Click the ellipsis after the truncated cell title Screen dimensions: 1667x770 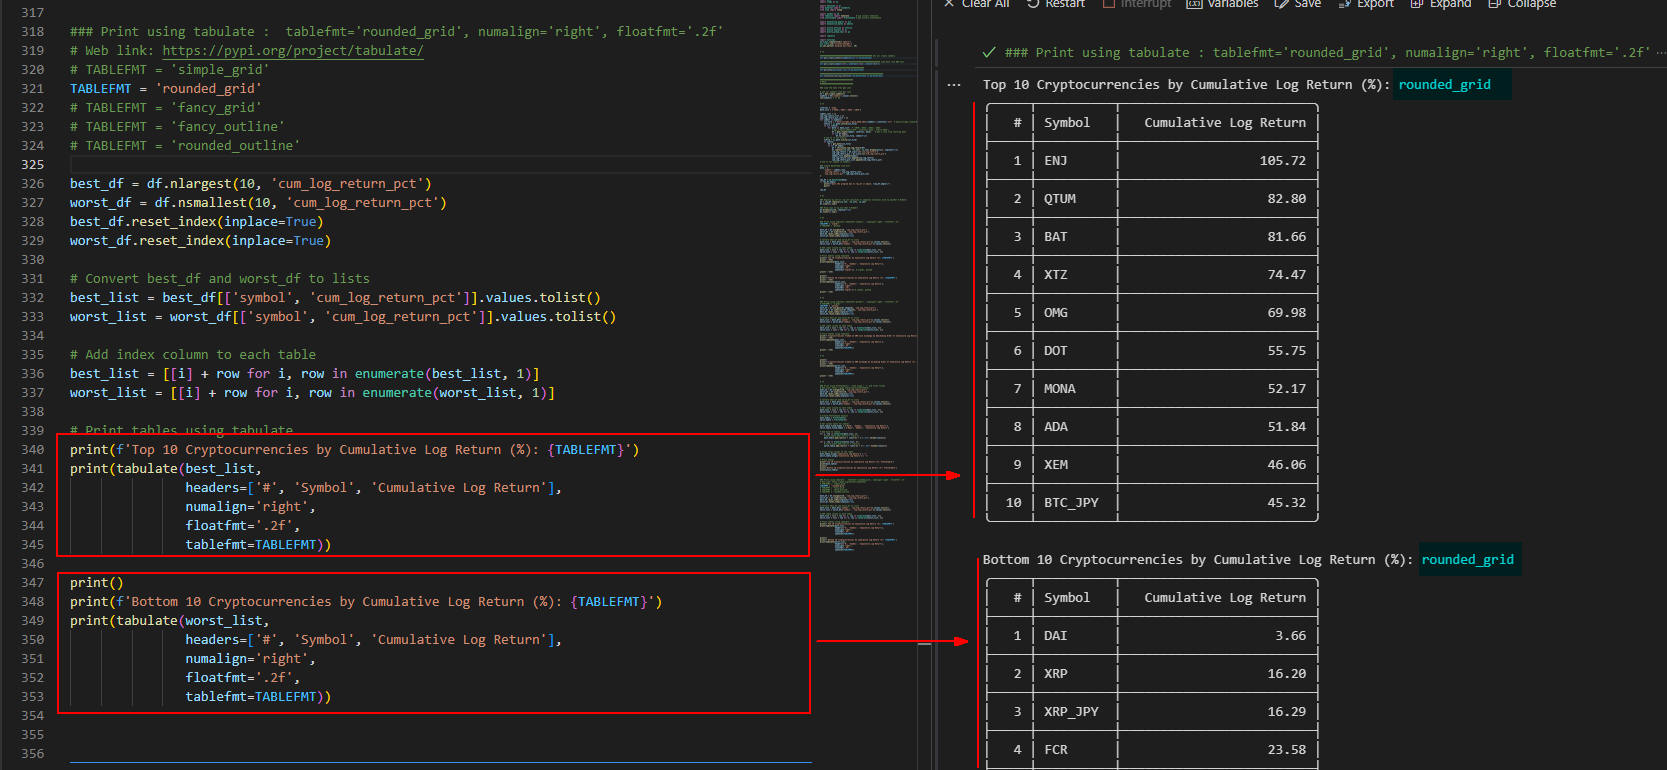[1660, 53]
